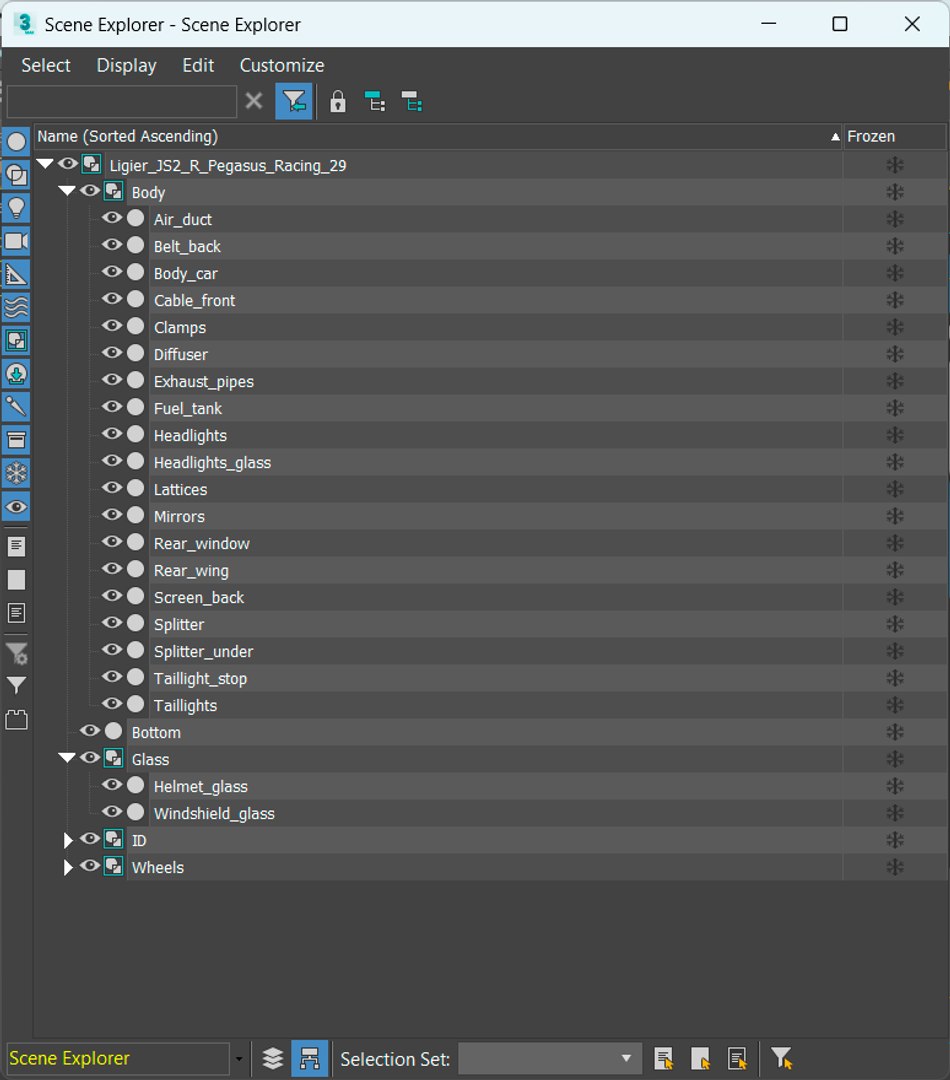Toggle Display Shapes filter icon
Viewport: 950px width, 1080px height.
click(x=16, y=175)
